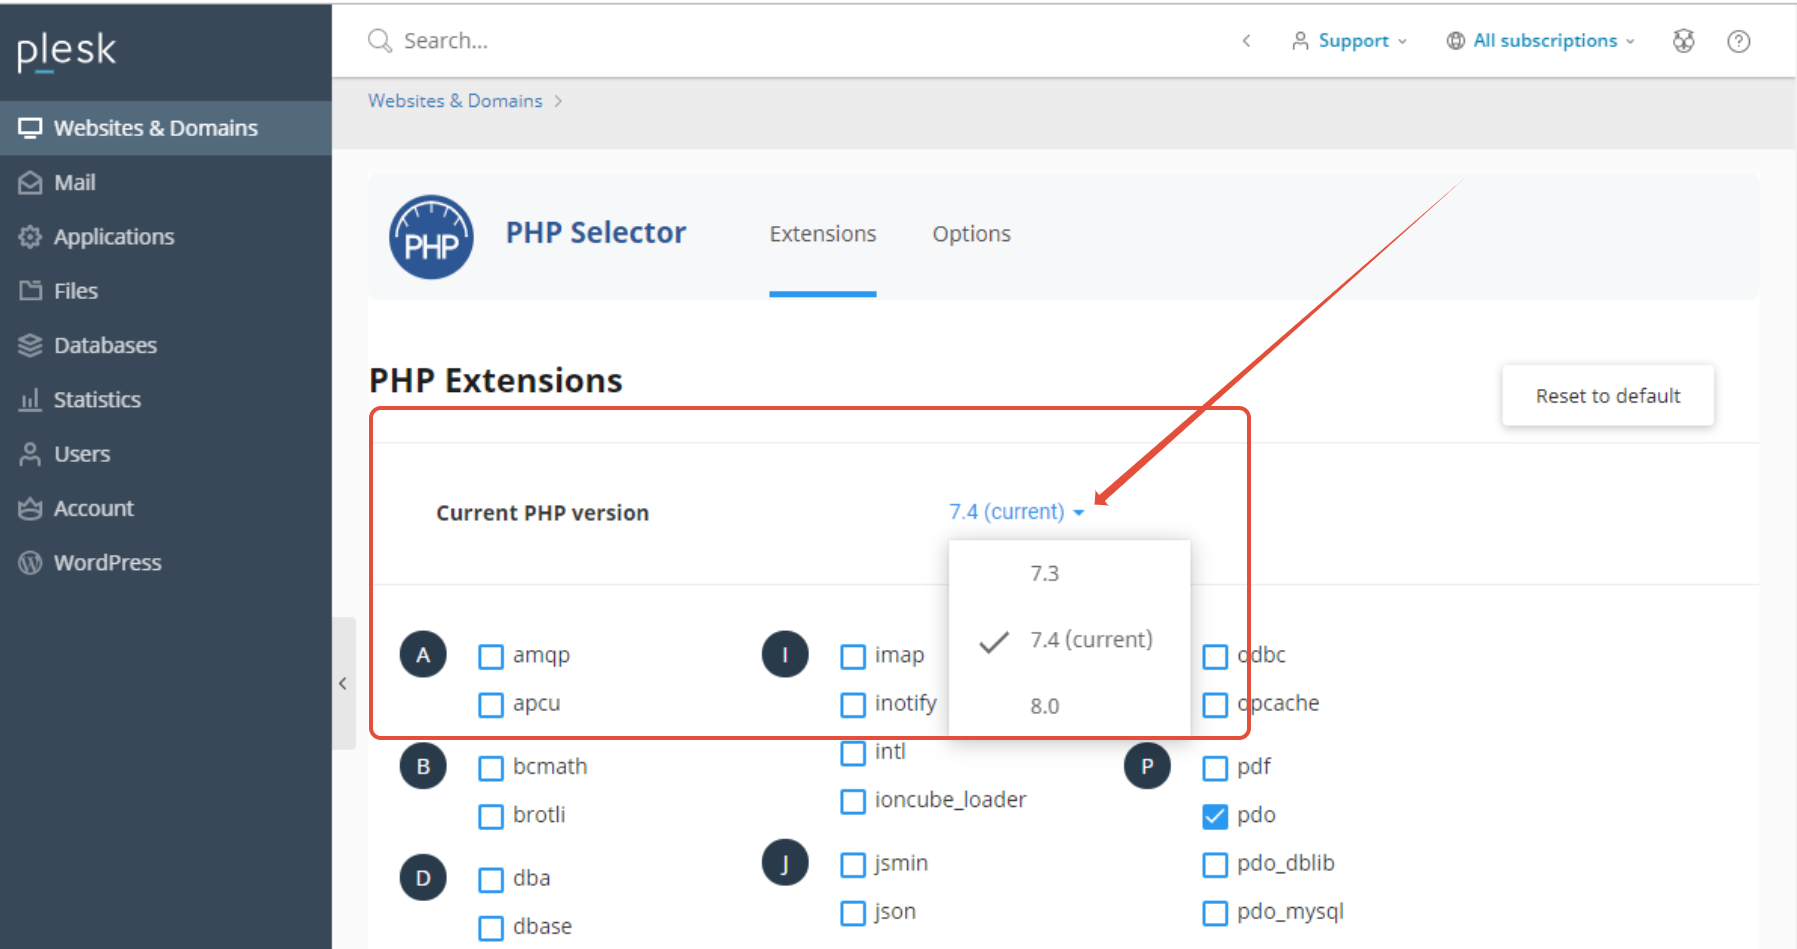Enable the ioncube_loader extension checkbox
Screen dimensions: 1797x949
click(853, 802)
